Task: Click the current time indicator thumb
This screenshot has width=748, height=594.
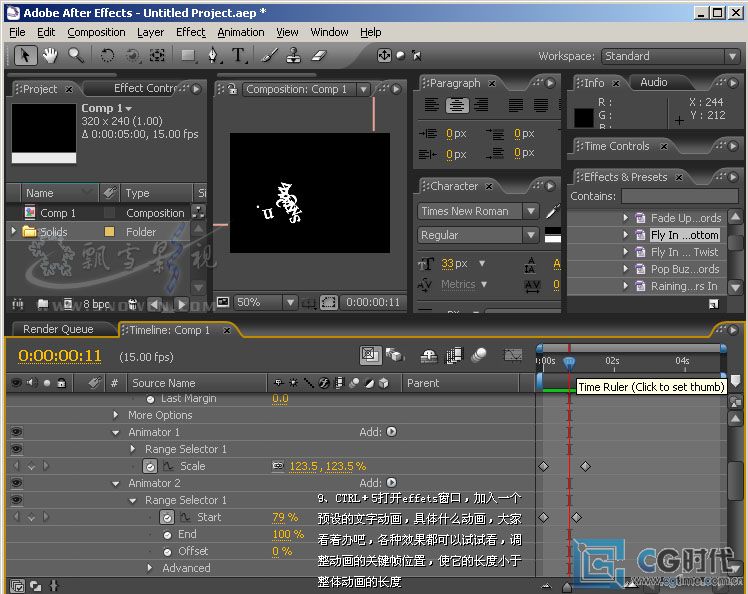Action: 569,364
